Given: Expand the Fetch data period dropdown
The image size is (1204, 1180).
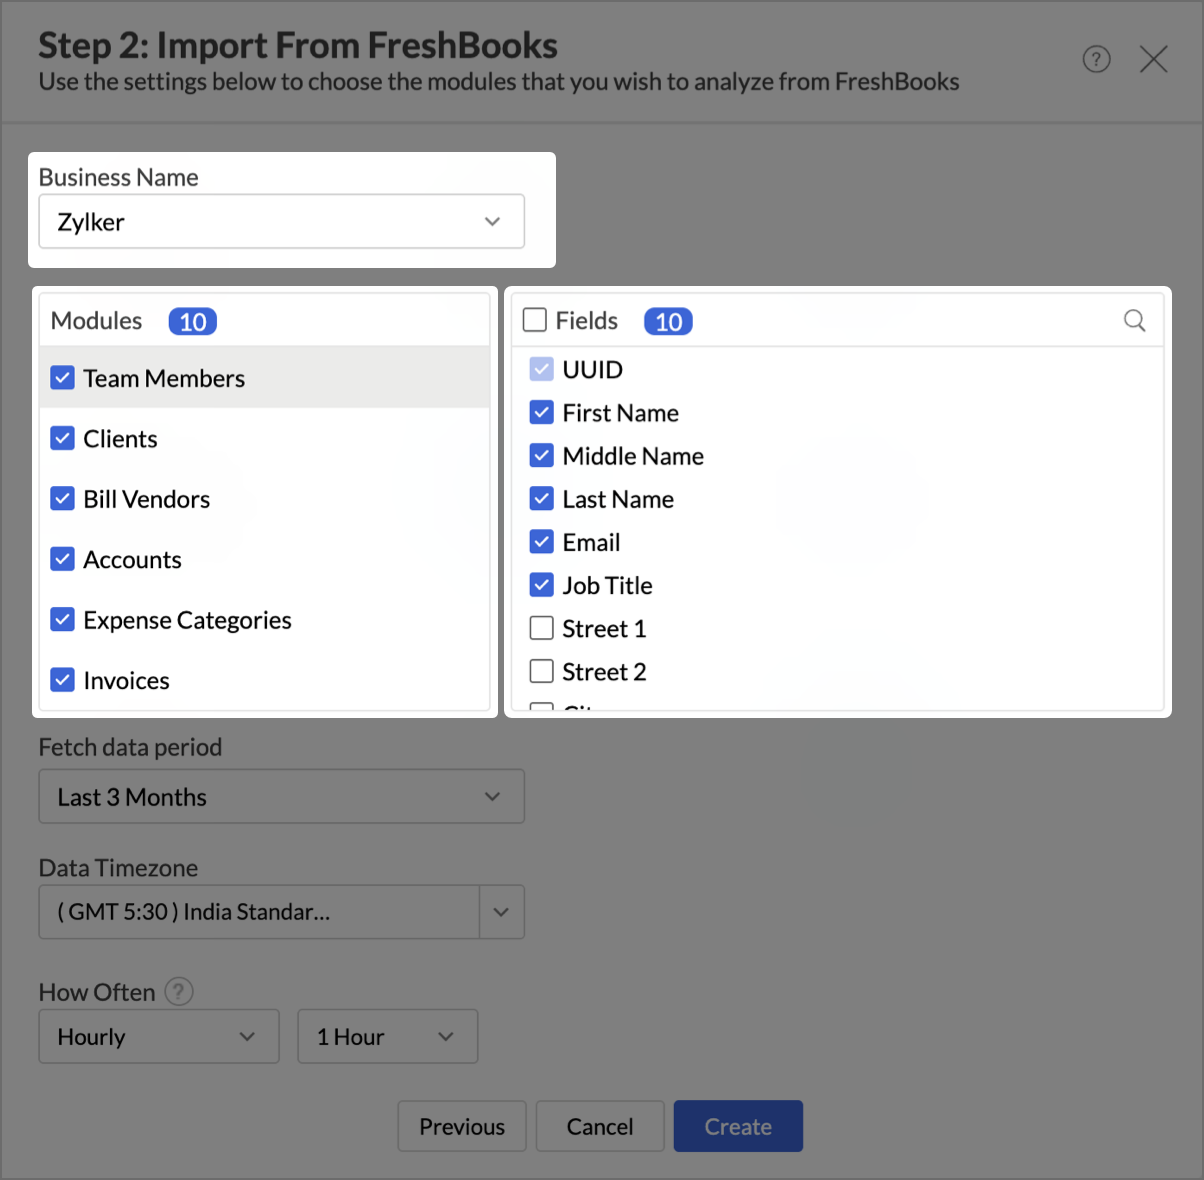Looking at the screenshot, I should tap(281, 797).
